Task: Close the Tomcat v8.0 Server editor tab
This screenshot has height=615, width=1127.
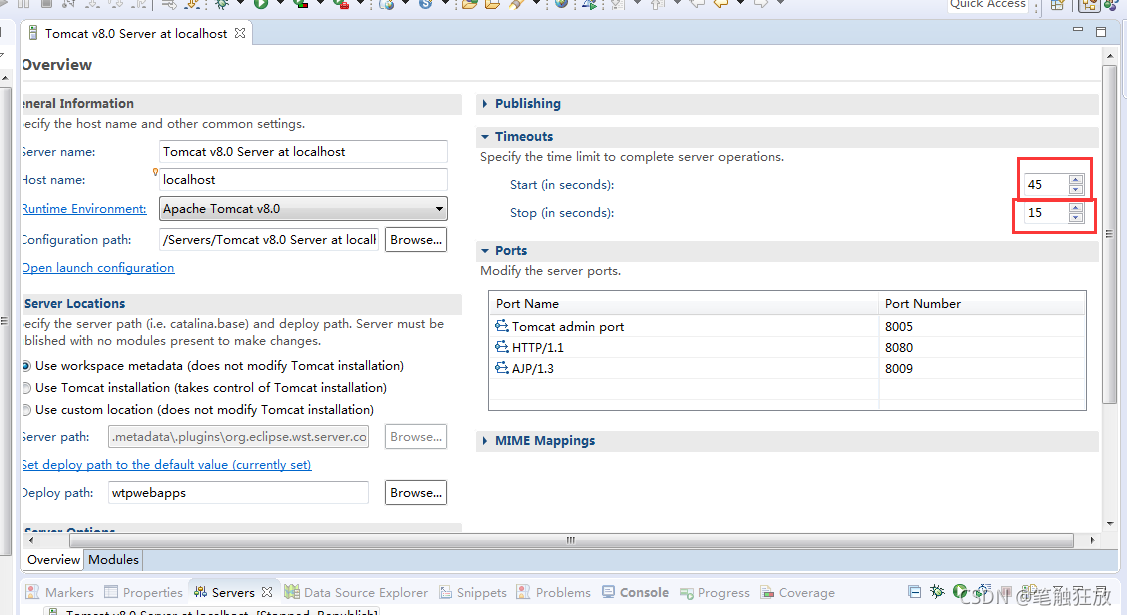Action: pyautogui.click(x=240, y=33)
